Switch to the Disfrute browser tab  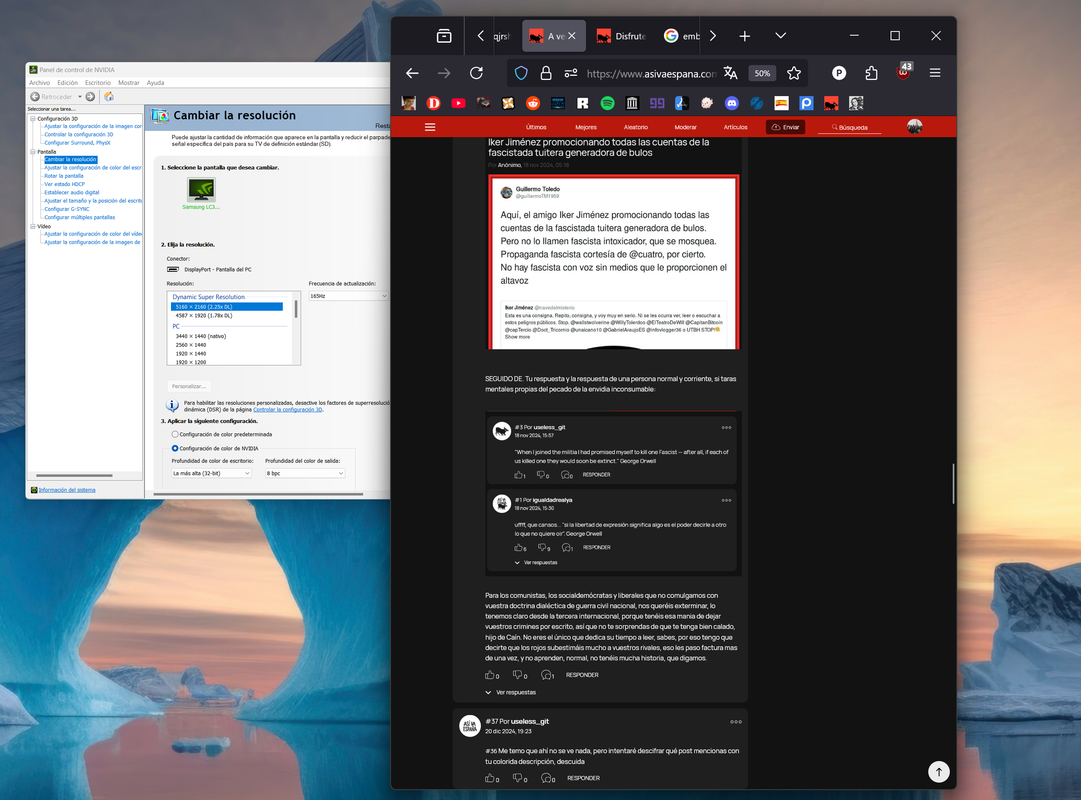coord(621,36)
